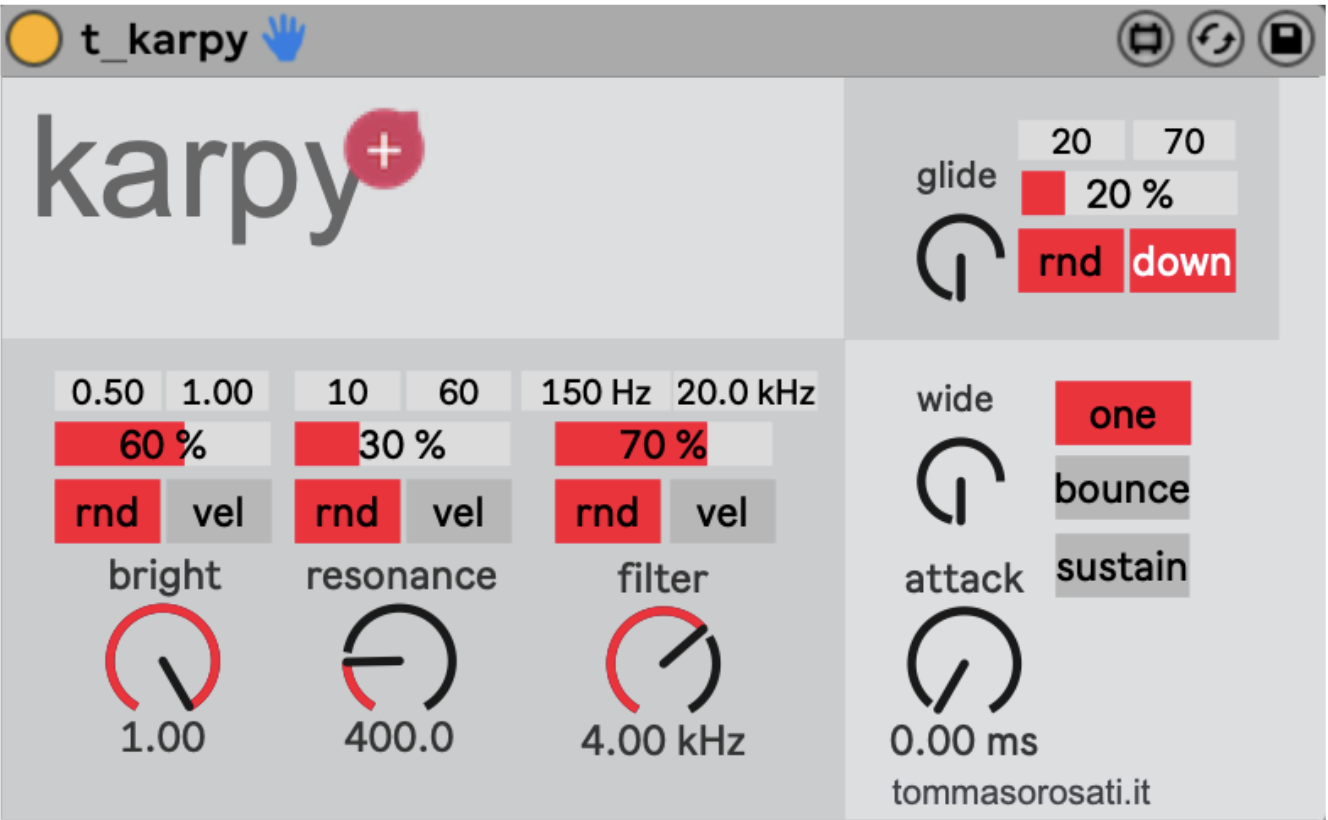1328x820 pixels.
Task: Click the hot-swap preset circular arrows icon
Action: pos(1215,41)
